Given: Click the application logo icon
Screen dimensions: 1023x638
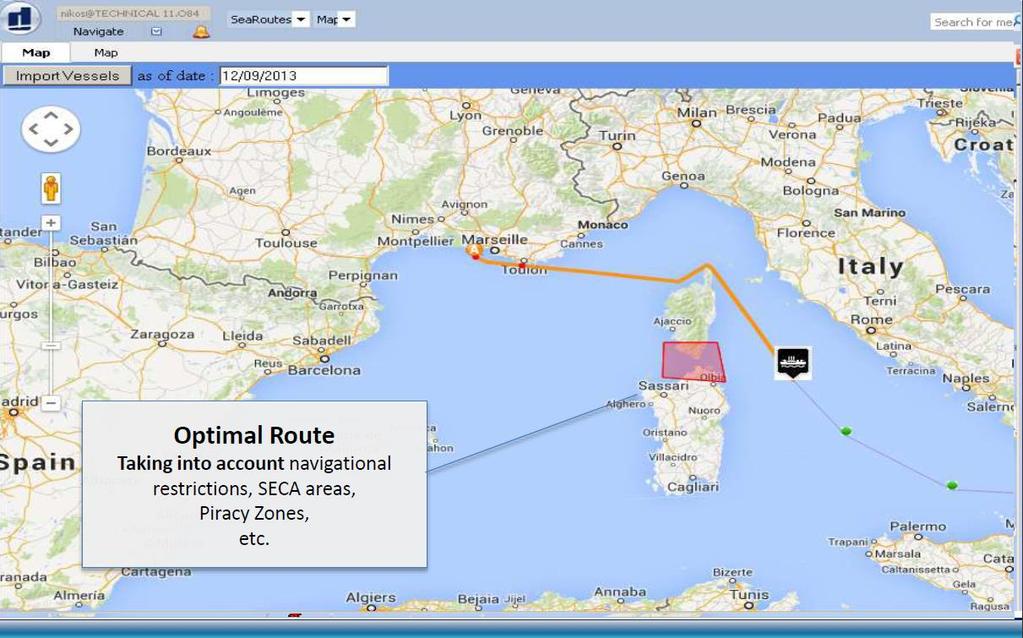Looking at the screenshot, I should pyautogui.click(x=20, y=18).
